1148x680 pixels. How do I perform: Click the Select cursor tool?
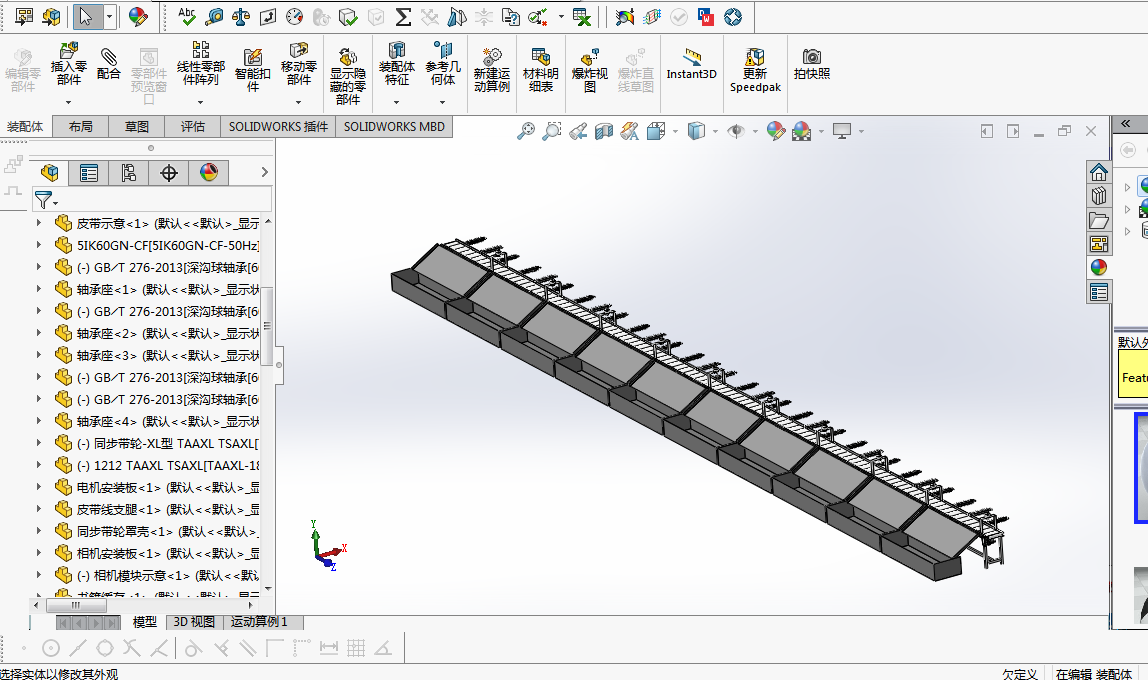[x=87, y=17]
